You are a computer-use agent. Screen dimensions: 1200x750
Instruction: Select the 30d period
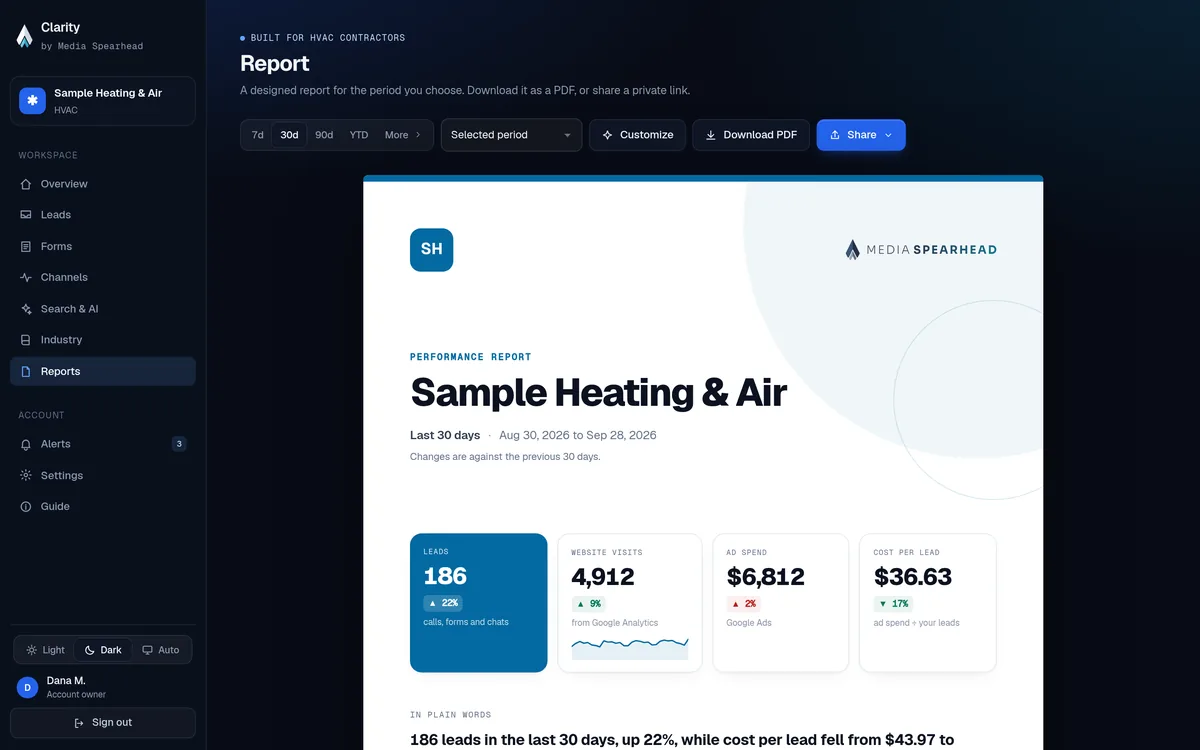click(x=289, y=135)
